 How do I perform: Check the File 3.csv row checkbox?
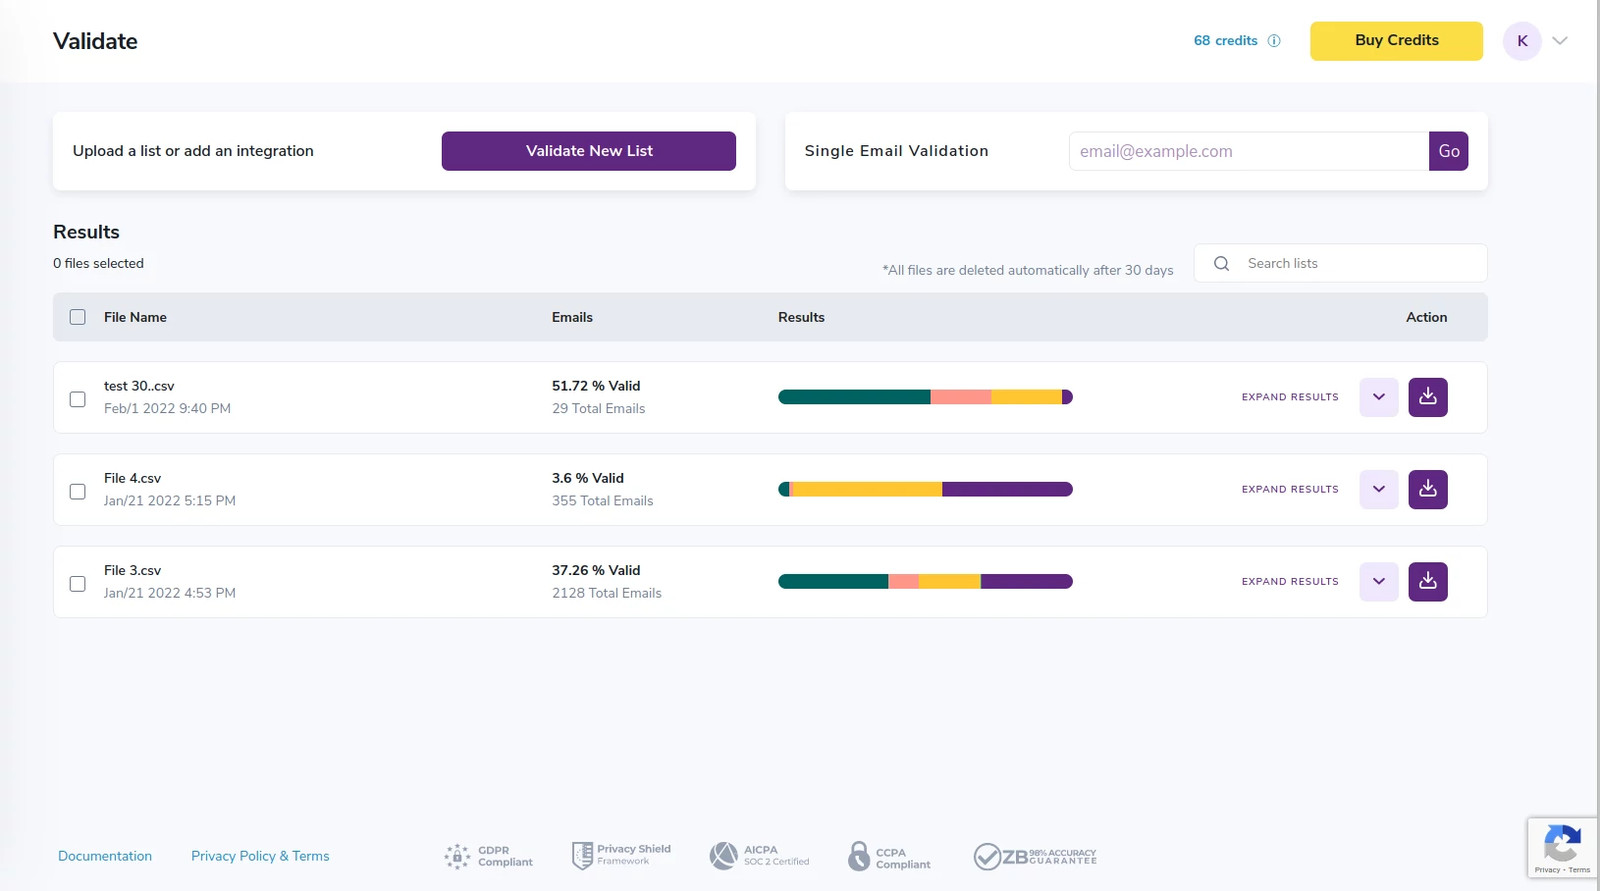(78, 583)
